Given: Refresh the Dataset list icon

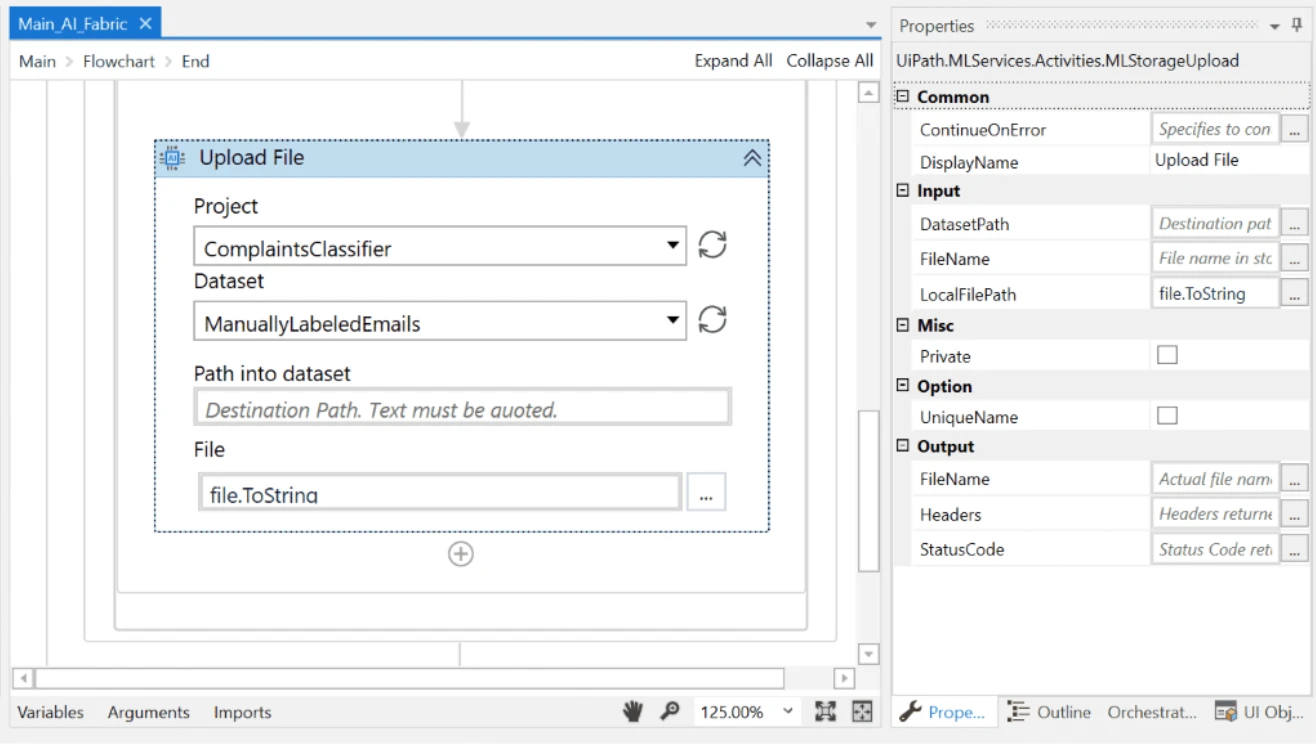Looking at the screenshot, I should click(x=712, y=320).
